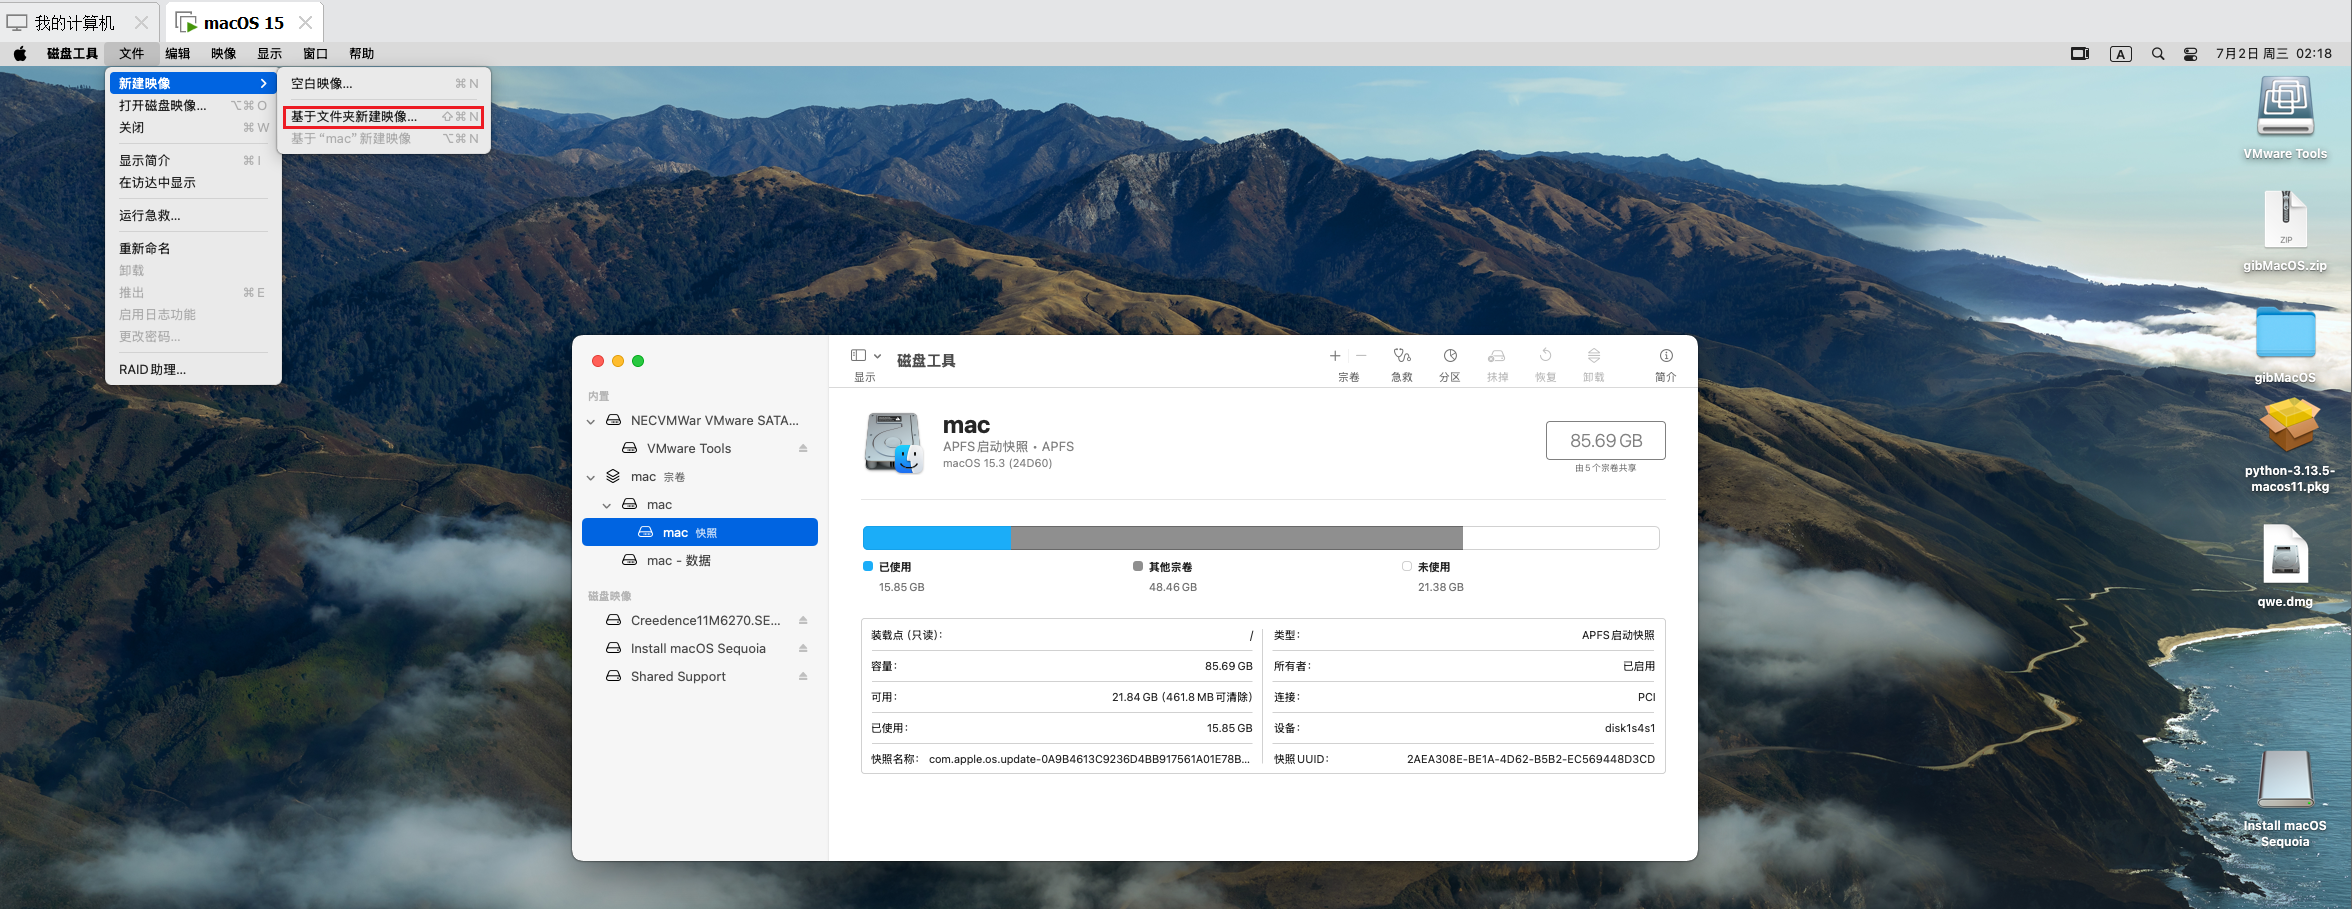
Task: Click the 85.69 GB capacity box
Action: pyautogui.click(x=1606, y=440)
